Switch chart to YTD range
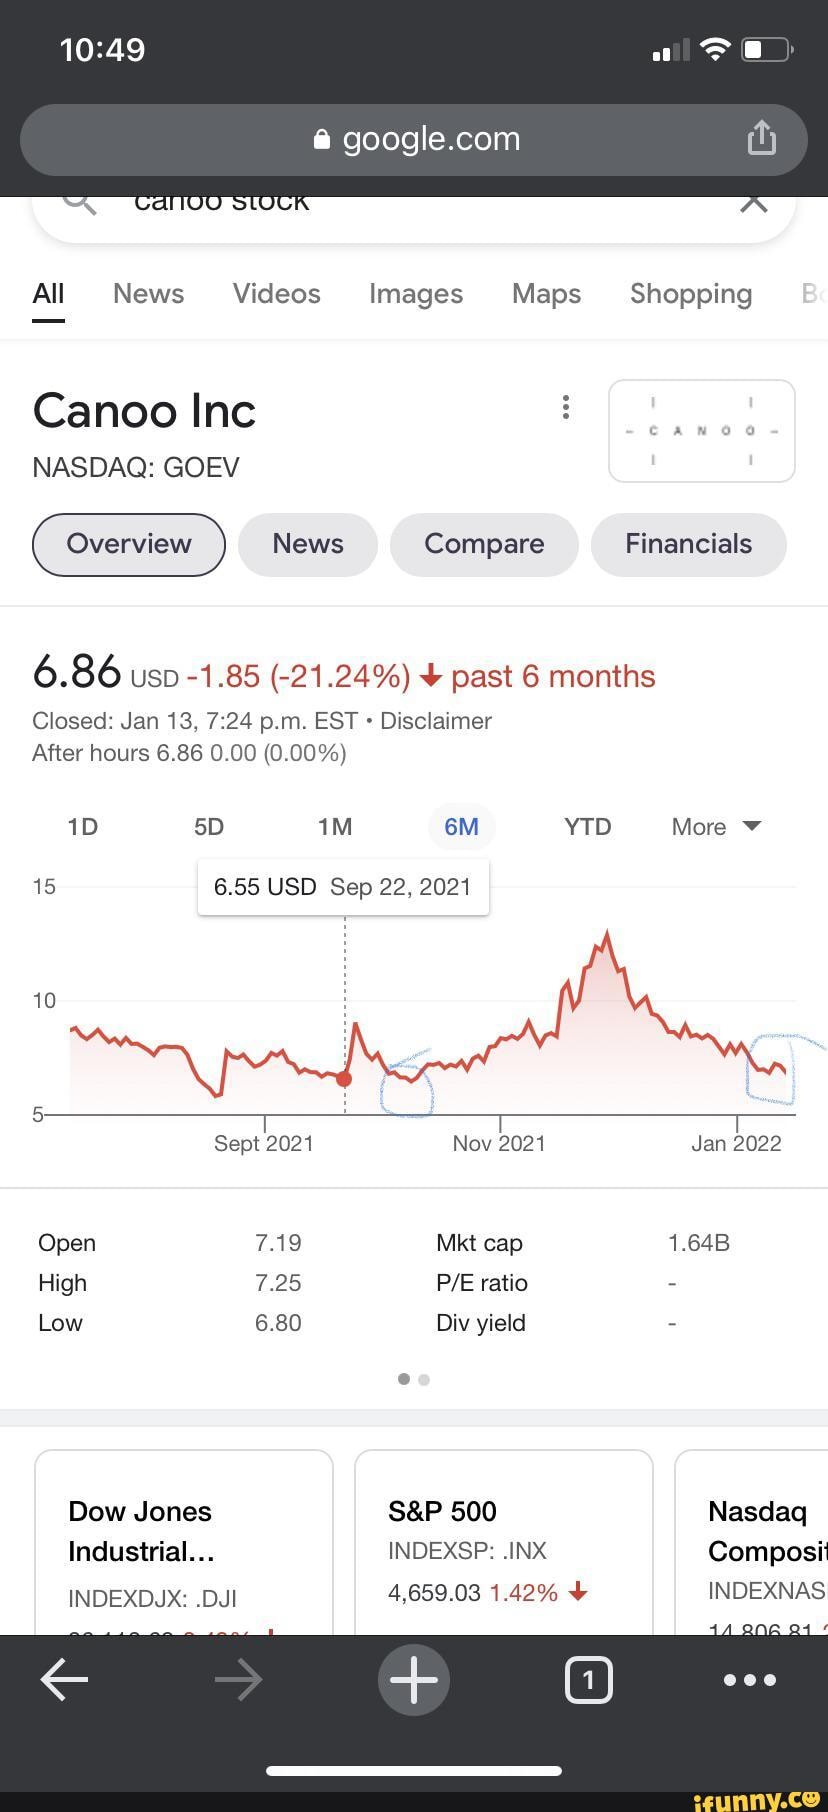The width and height of the screenshot is (828, 1812). tap(587, 827)
